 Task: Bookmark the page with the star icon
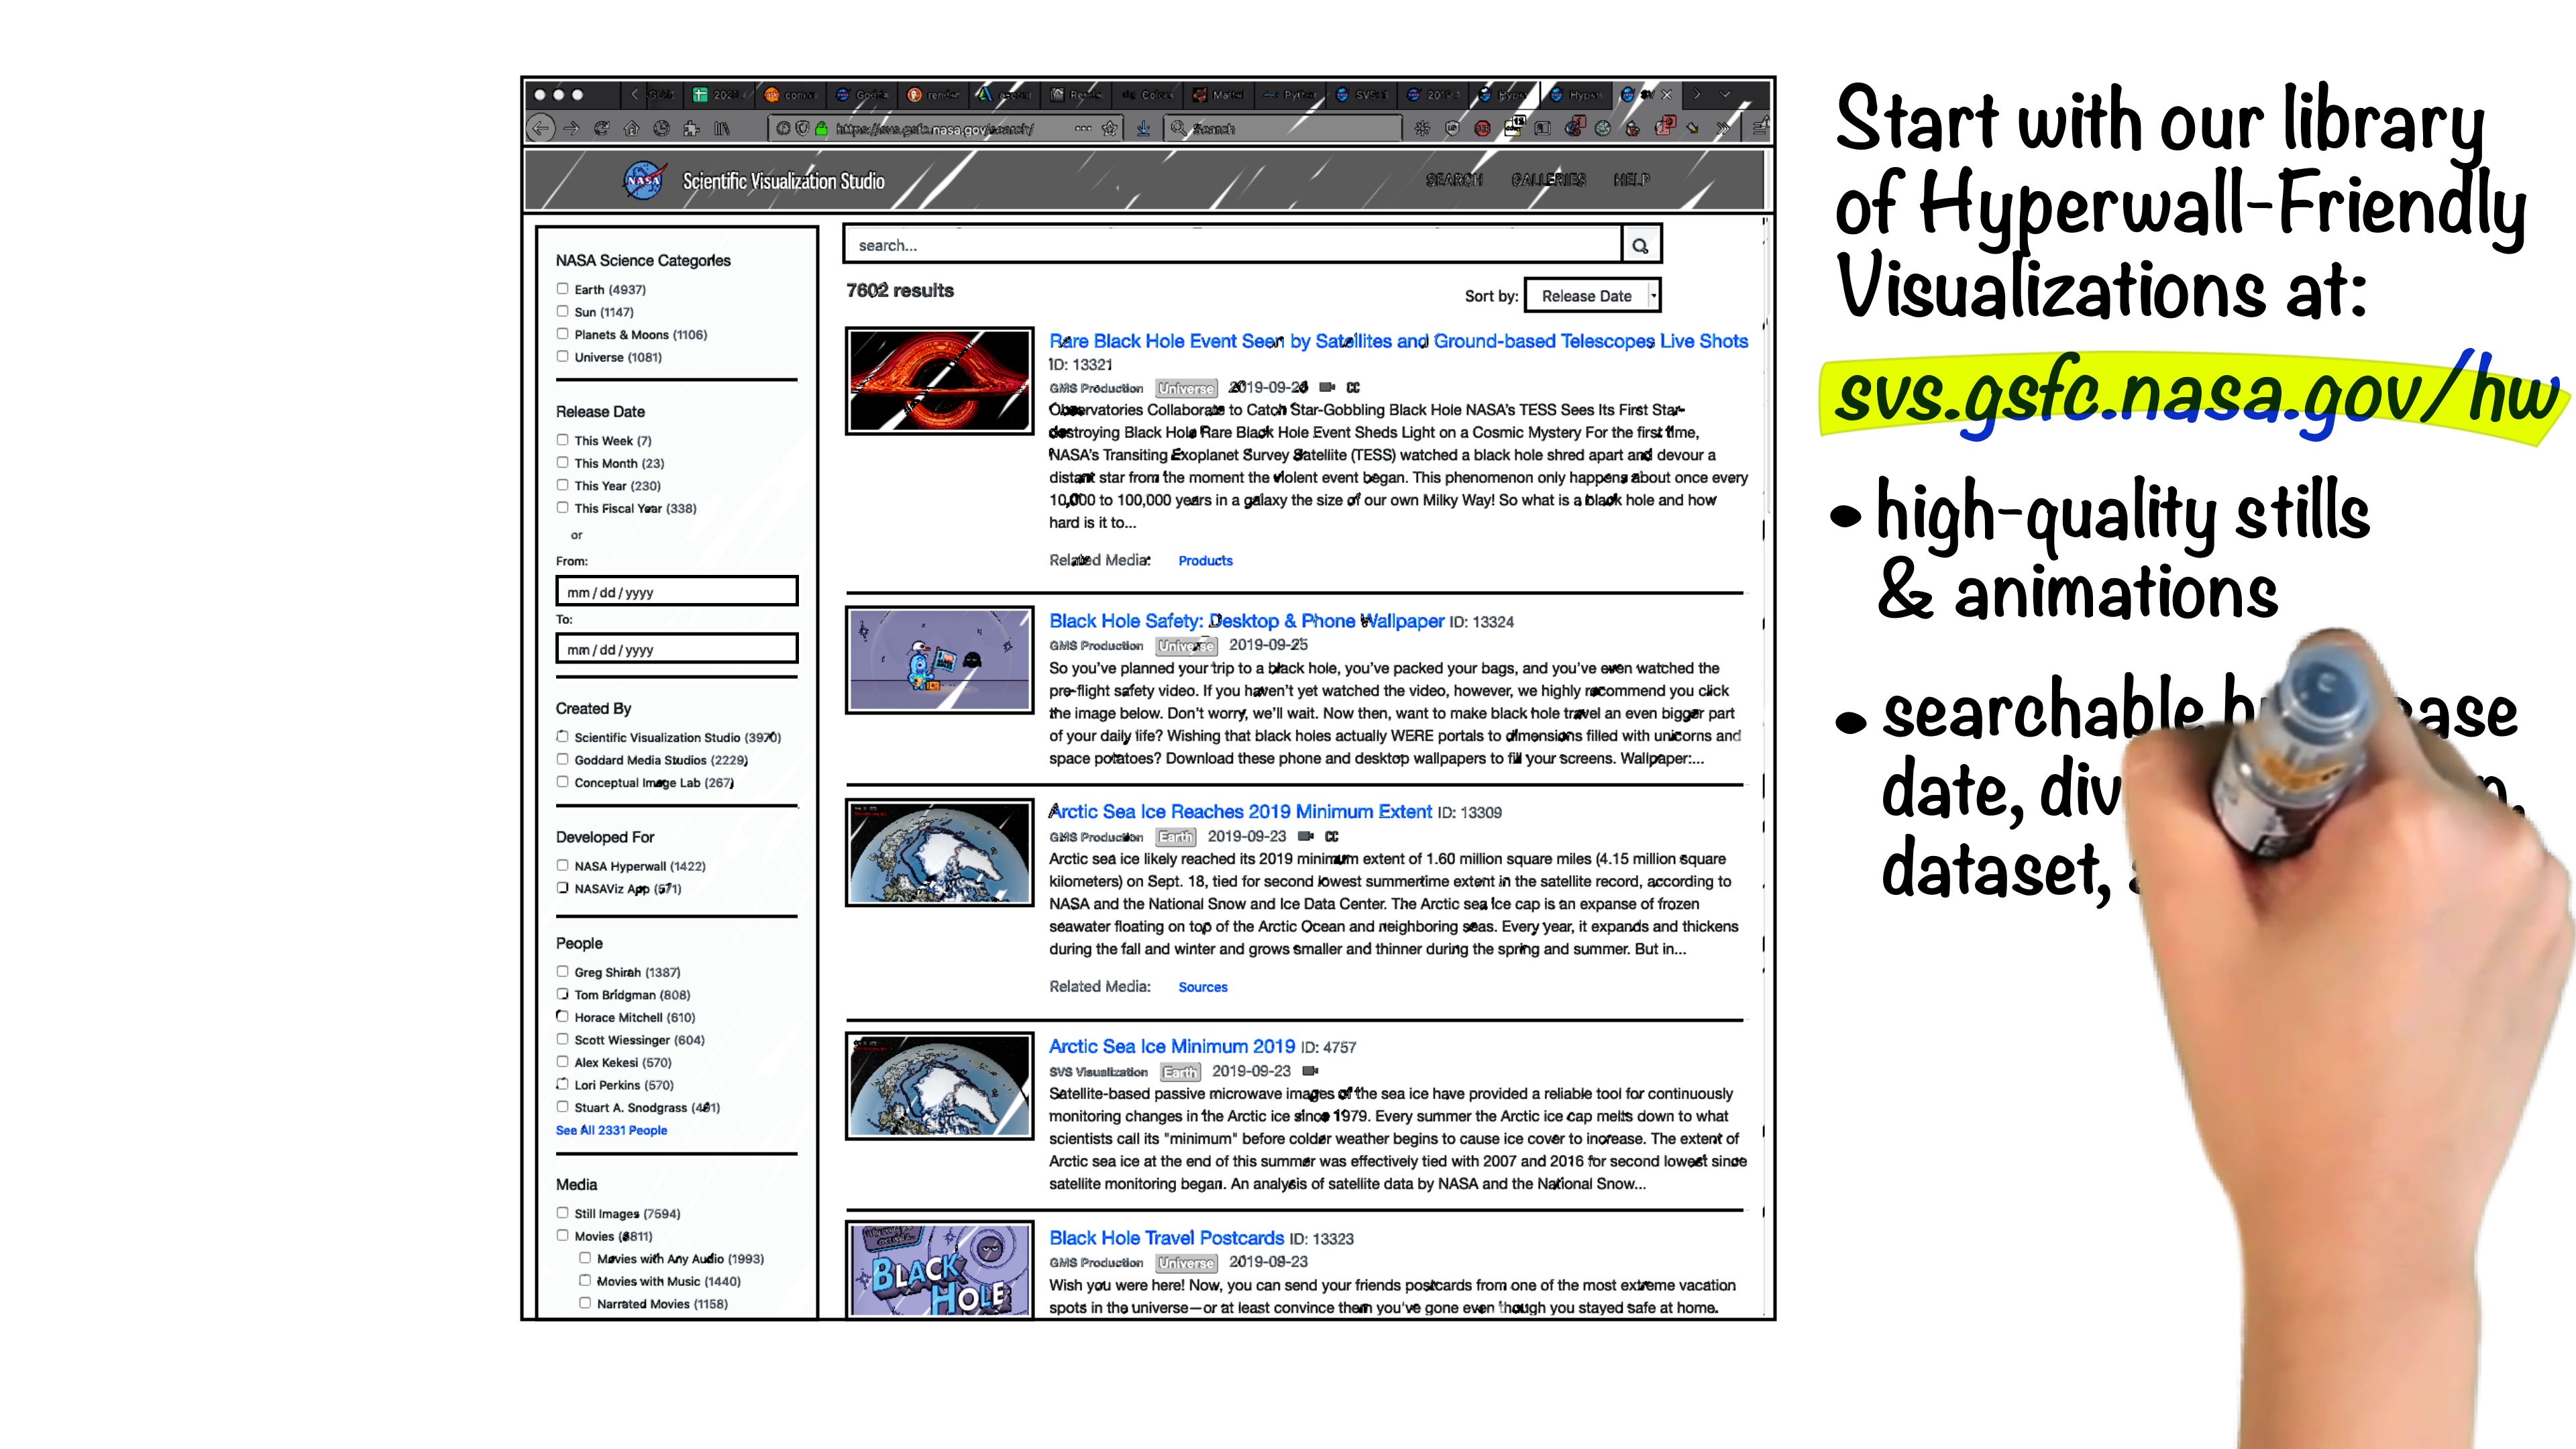point(1109,128)
